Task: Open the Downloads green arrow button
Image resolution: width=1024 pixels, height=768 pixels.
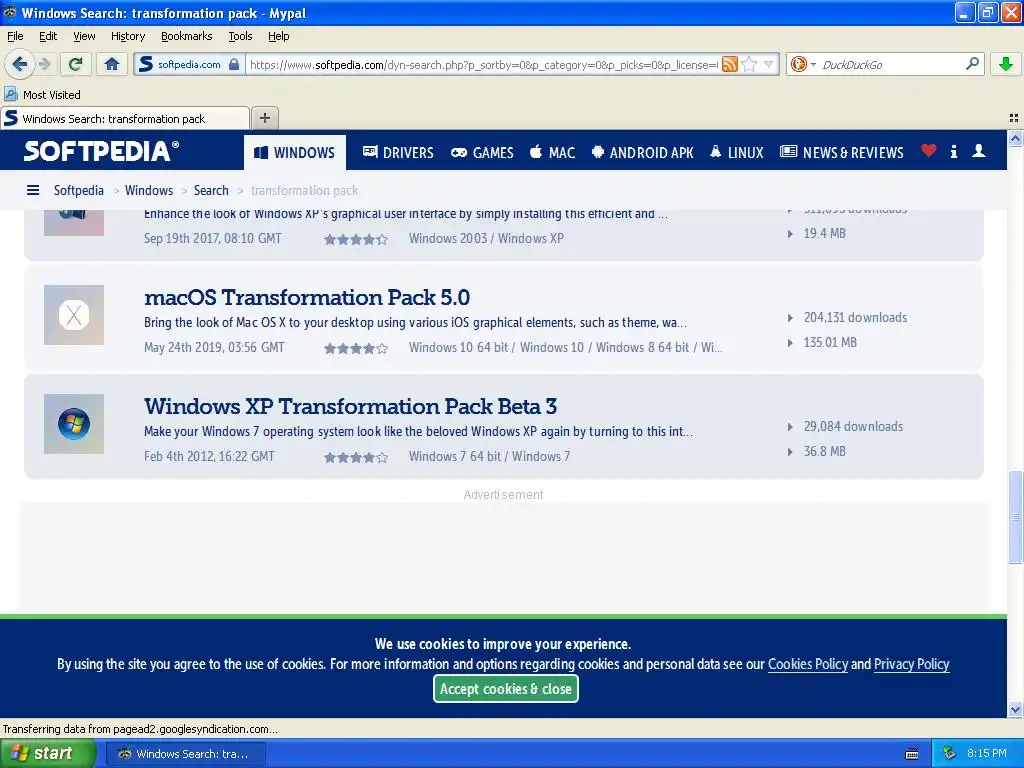Action: [x=1006, y=64]
